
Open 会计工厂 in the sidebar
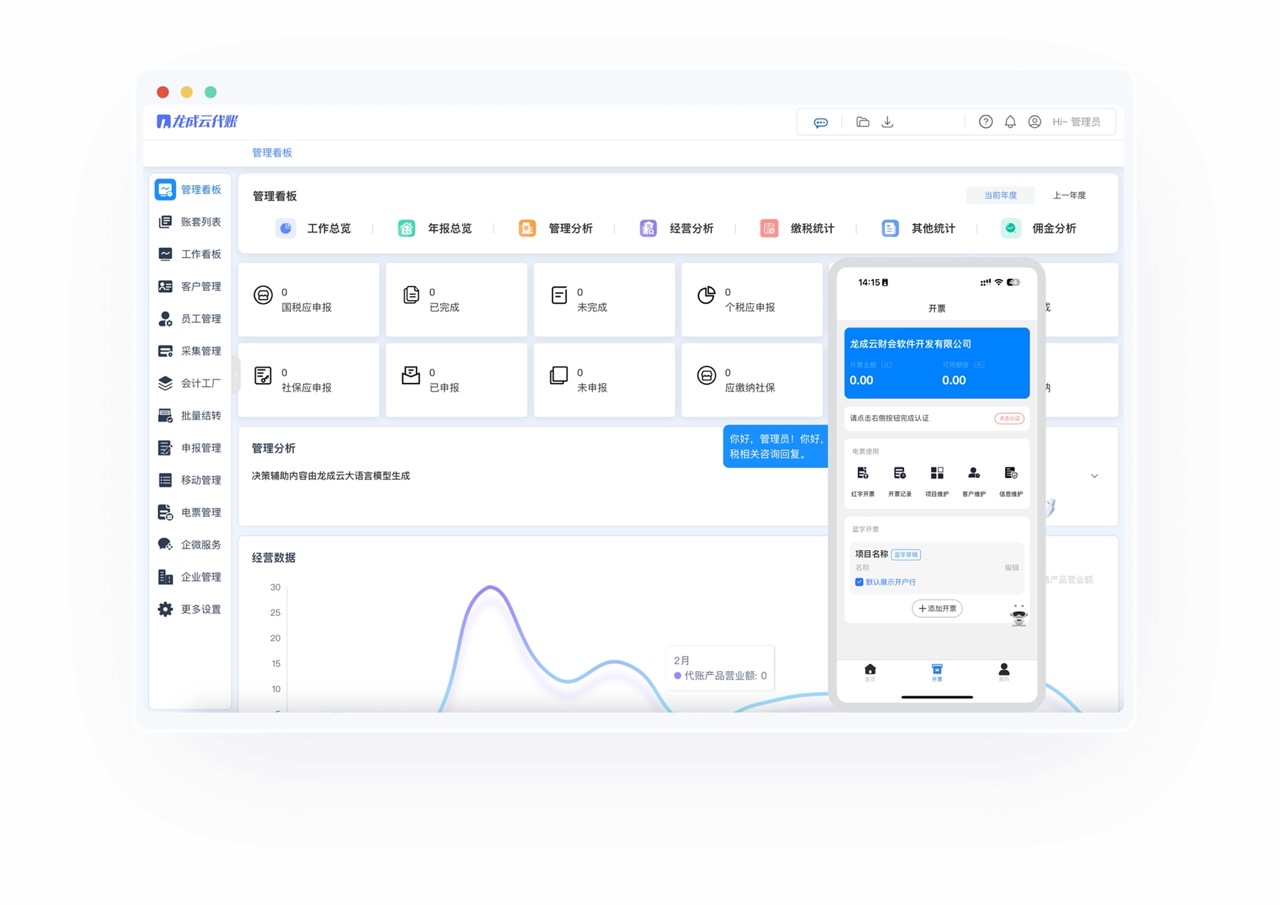(x=190, y=383)
